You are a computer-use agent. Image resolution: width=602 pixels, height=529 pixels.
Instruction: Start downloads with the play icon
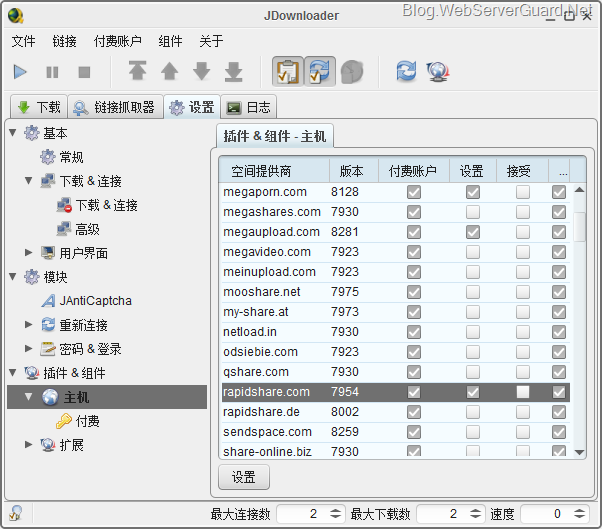[20, 72]
